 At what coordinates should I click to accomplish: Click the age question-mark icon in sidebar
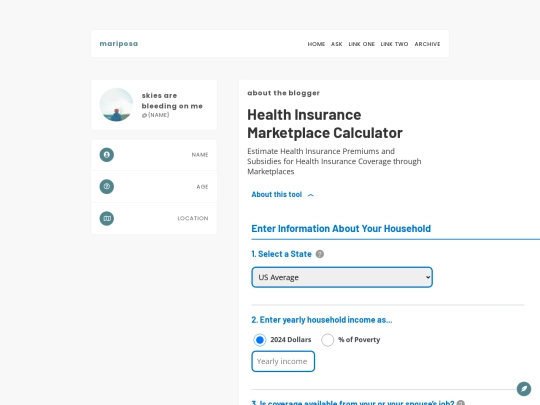click(x=107, y=187)
